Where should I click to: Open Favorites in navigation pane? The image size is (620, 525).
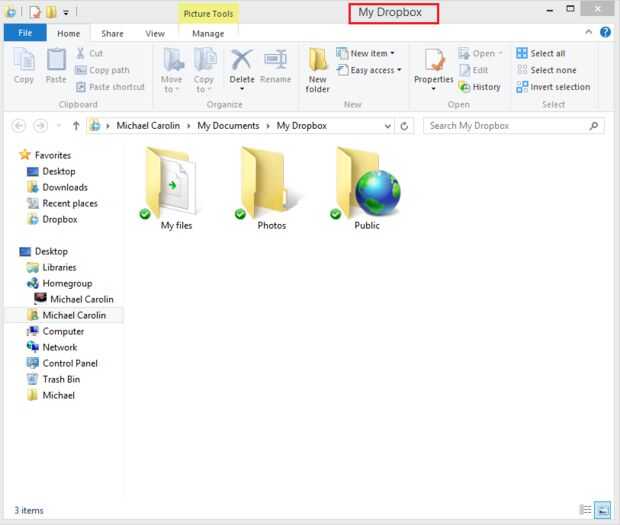[45, 155]
